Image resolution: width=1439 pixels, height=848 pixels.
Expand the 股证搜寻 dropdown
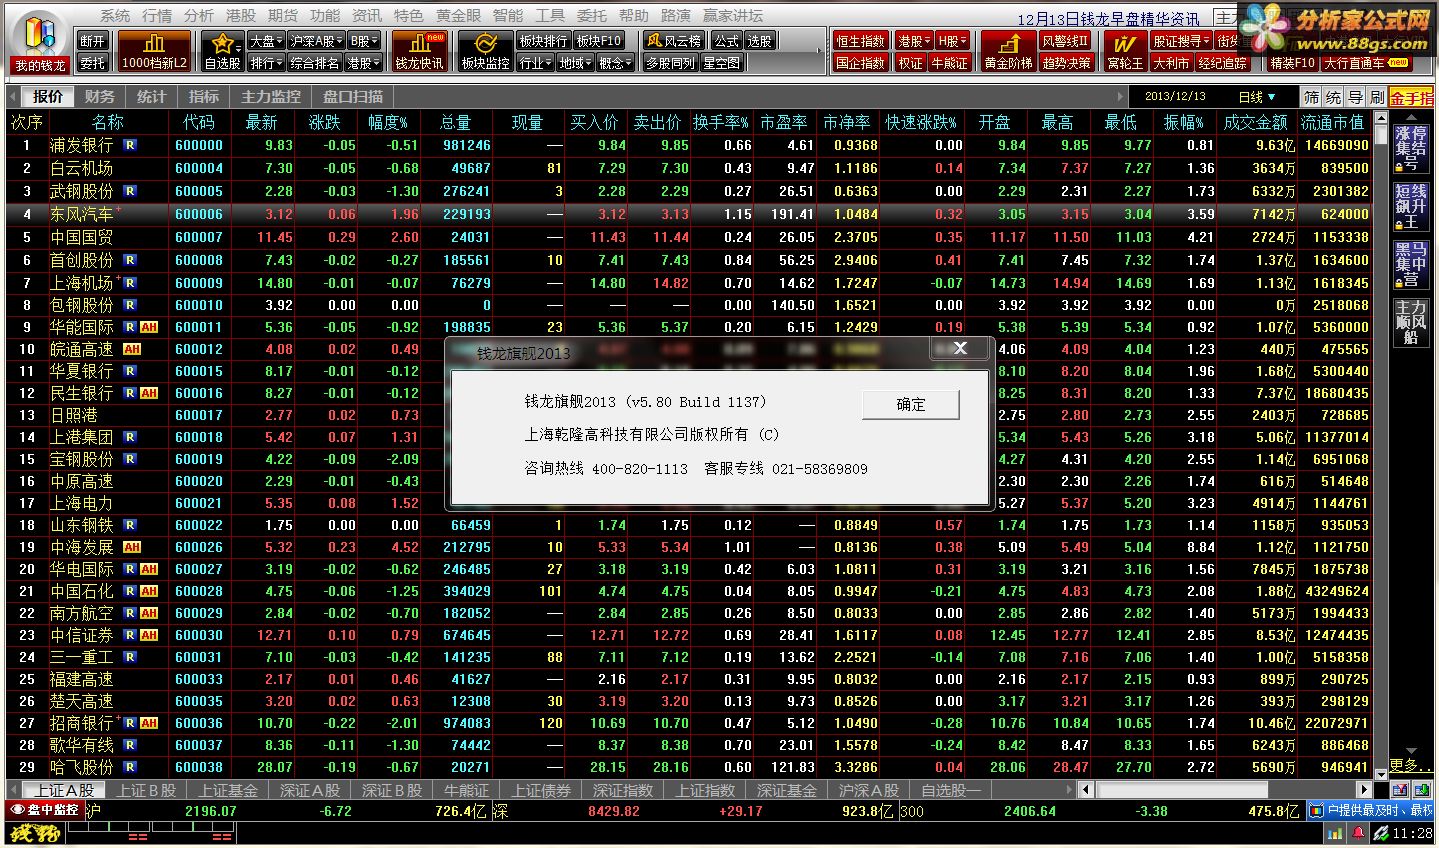click(1181, 41)
